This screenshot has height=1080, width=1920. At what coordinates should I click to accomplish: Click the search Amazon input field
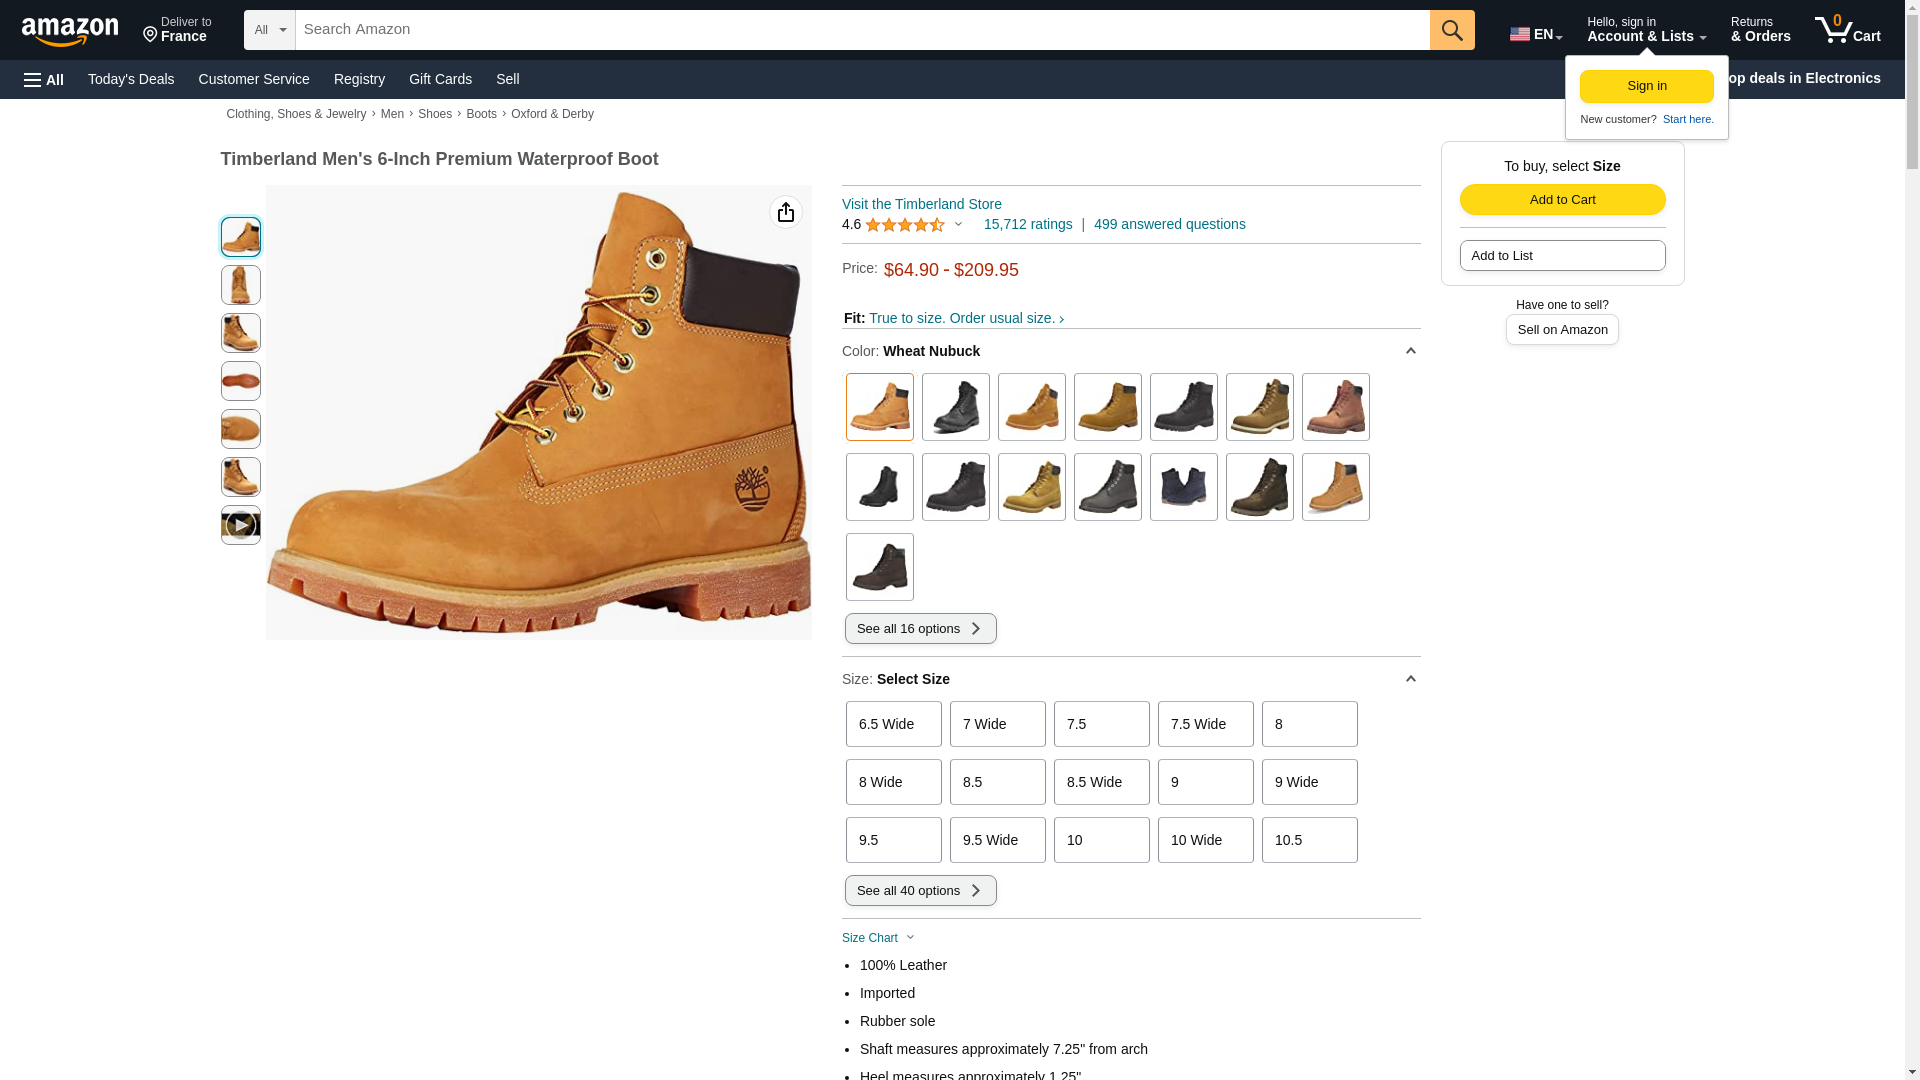[x=861, y=30]
